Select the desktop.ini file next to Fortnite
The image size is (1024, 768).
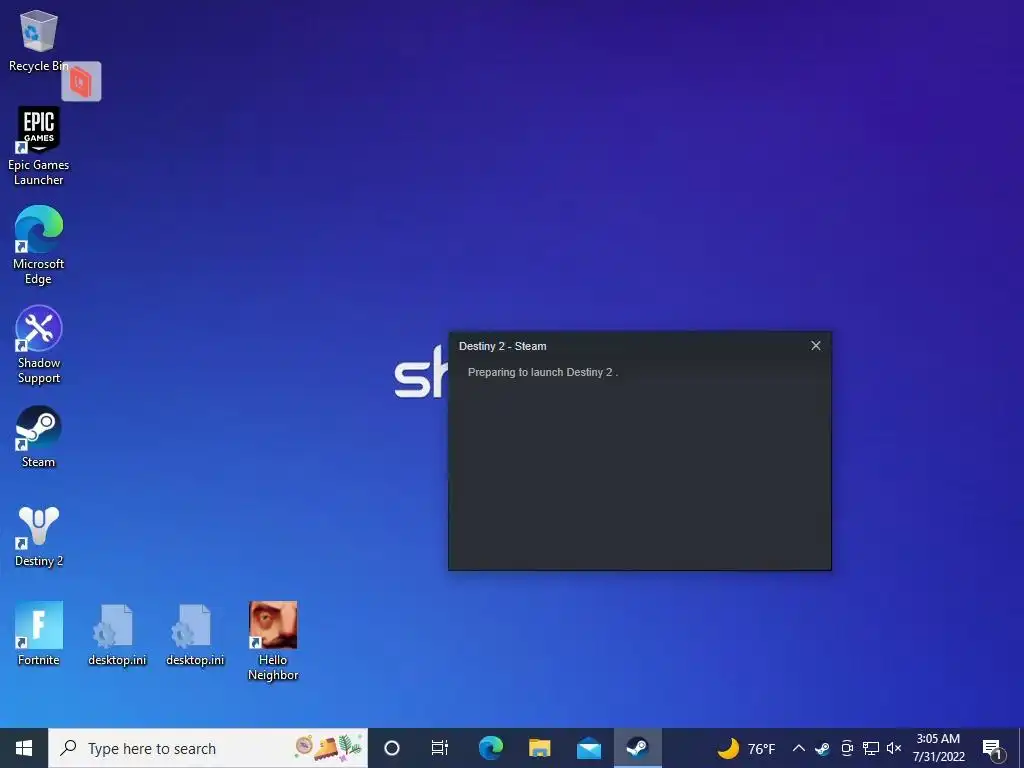point(117,635)
